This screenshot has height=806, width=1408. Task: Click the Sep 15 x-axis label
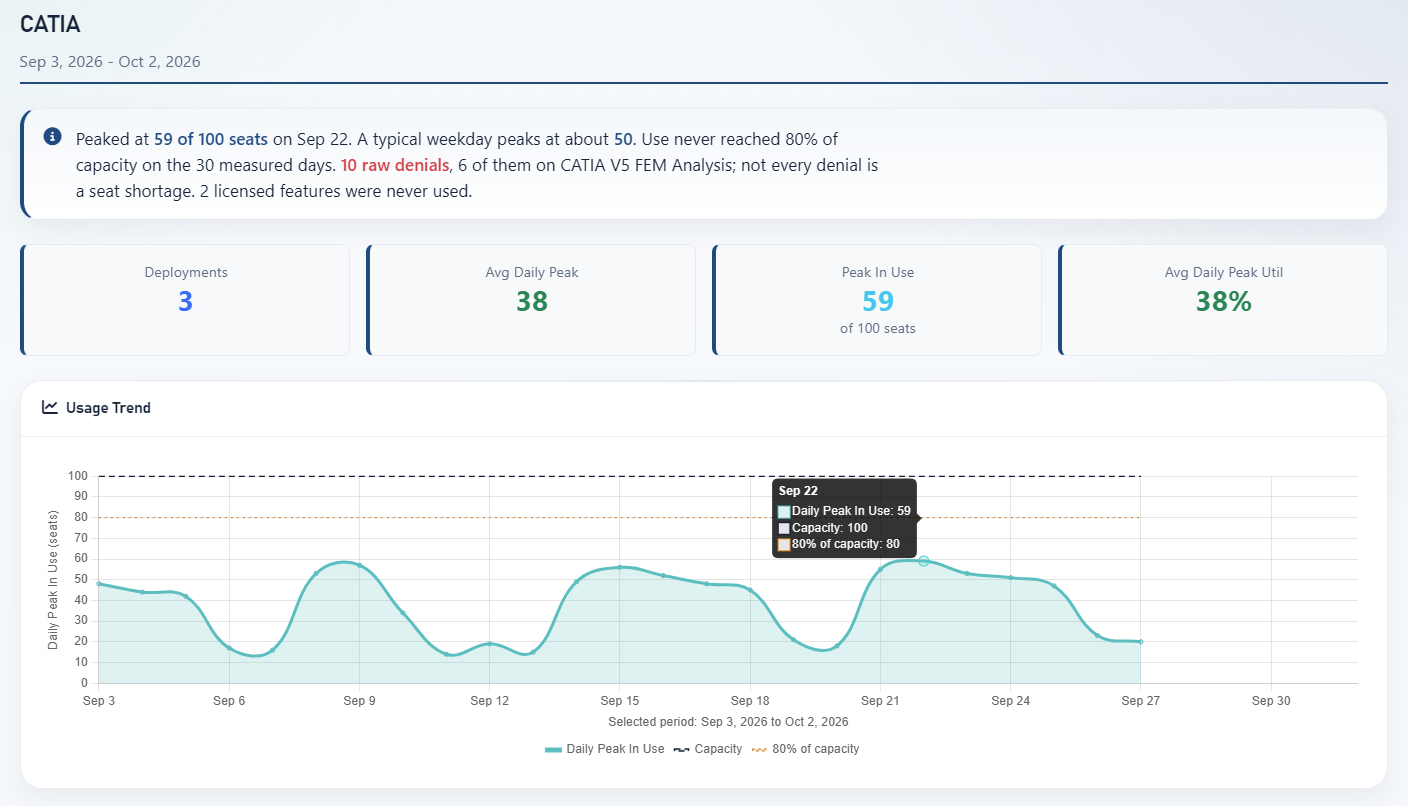tap(619, 701)
